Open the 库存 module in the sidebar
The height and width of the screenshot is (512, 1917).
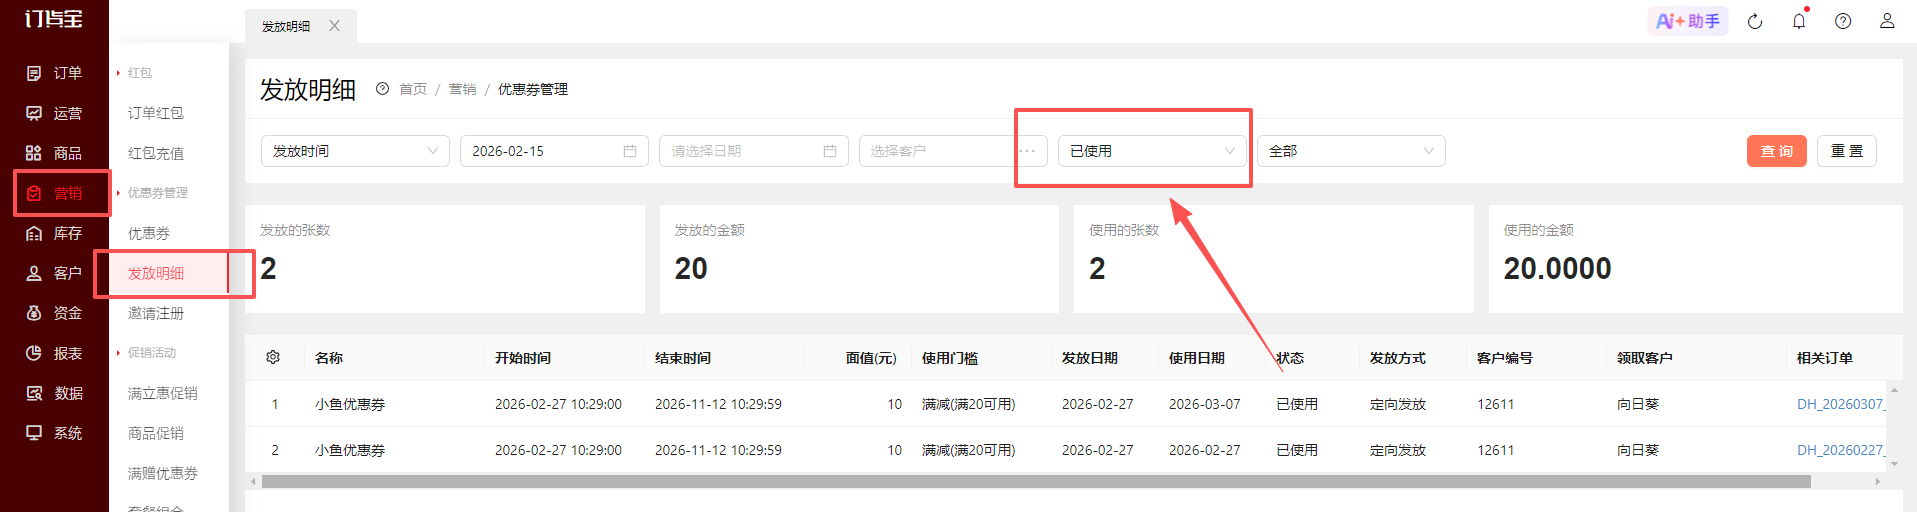click(54, 233)
